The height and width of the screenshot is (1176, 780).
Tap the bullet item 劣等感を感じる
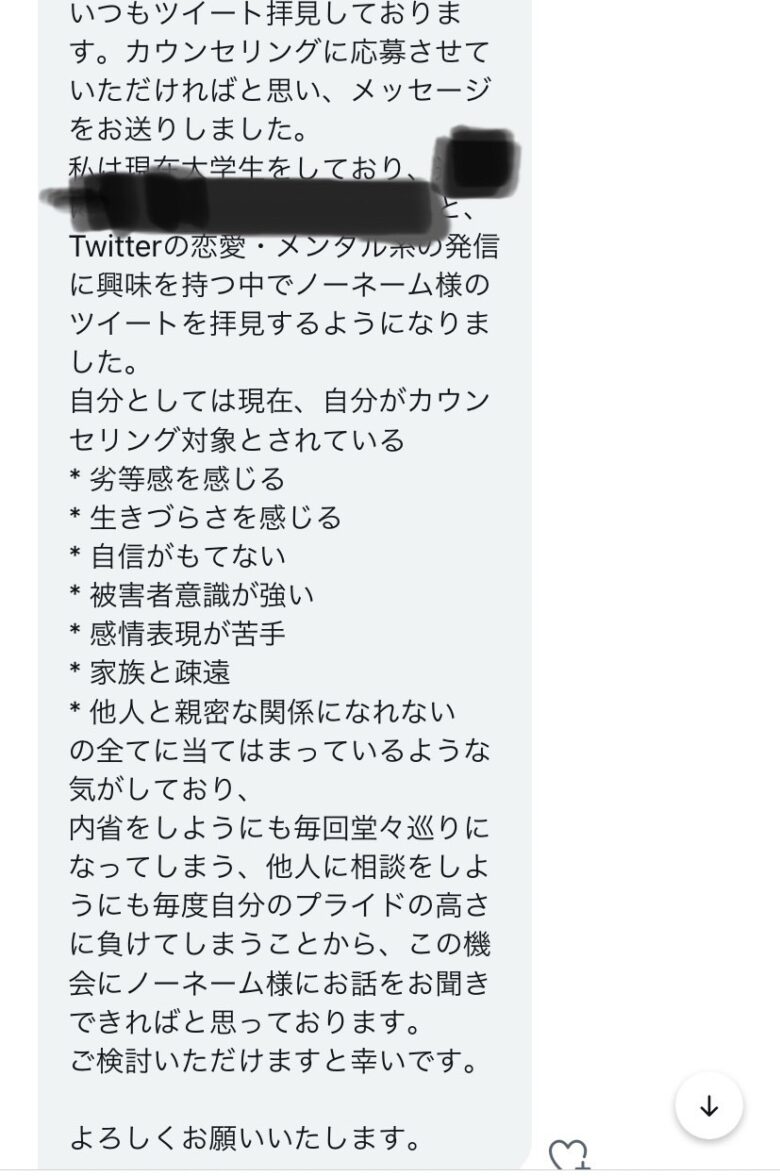(x=177, y=478)
